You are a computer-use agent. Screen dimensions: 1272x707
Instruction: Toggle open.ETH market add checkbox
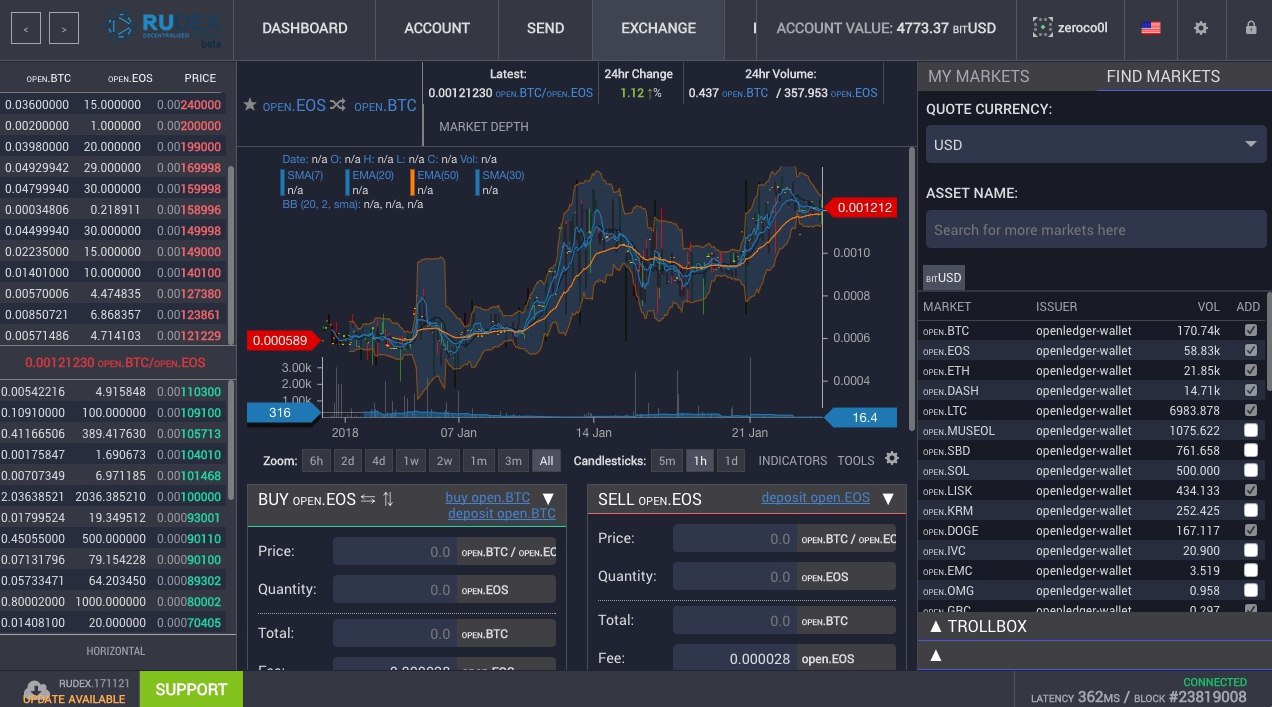pyautogui.click(x=1250, y=370)
